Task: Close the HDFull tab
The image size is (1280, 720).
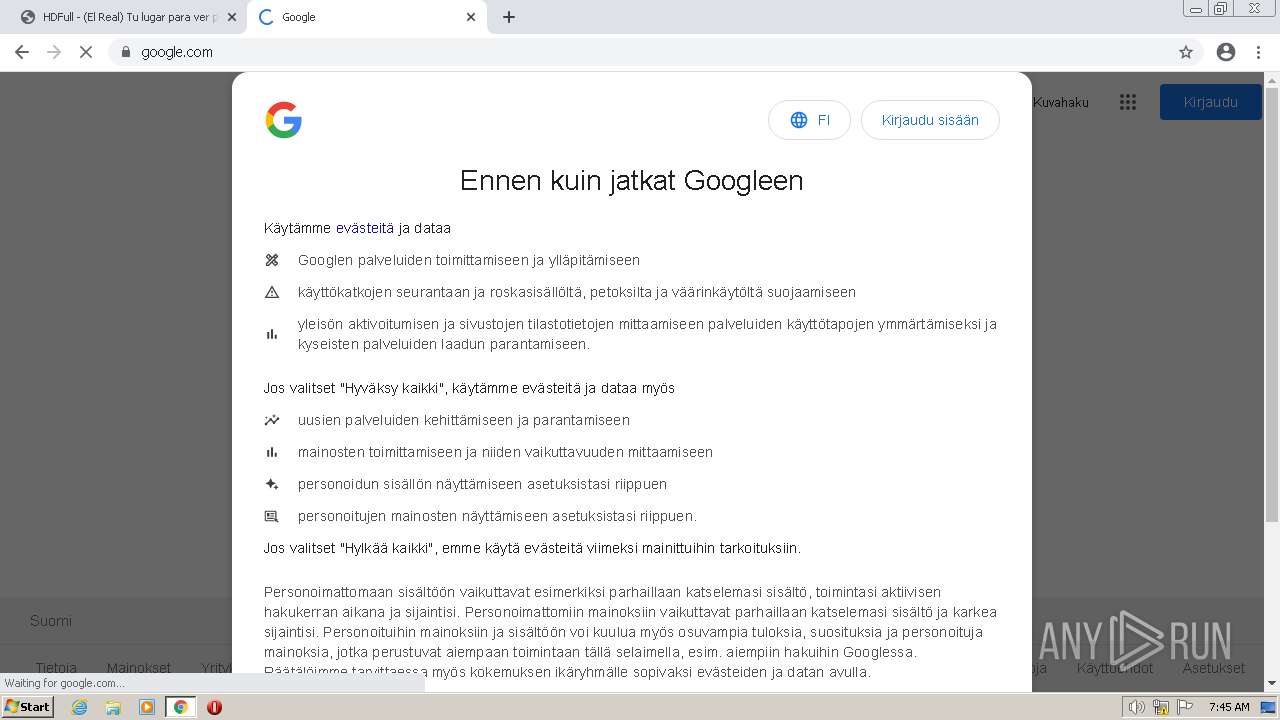Action: tap(232, 17)
